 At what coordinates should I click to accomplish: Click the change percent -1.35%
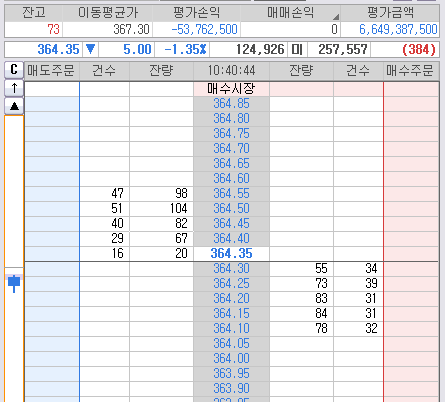pos(186,50)
